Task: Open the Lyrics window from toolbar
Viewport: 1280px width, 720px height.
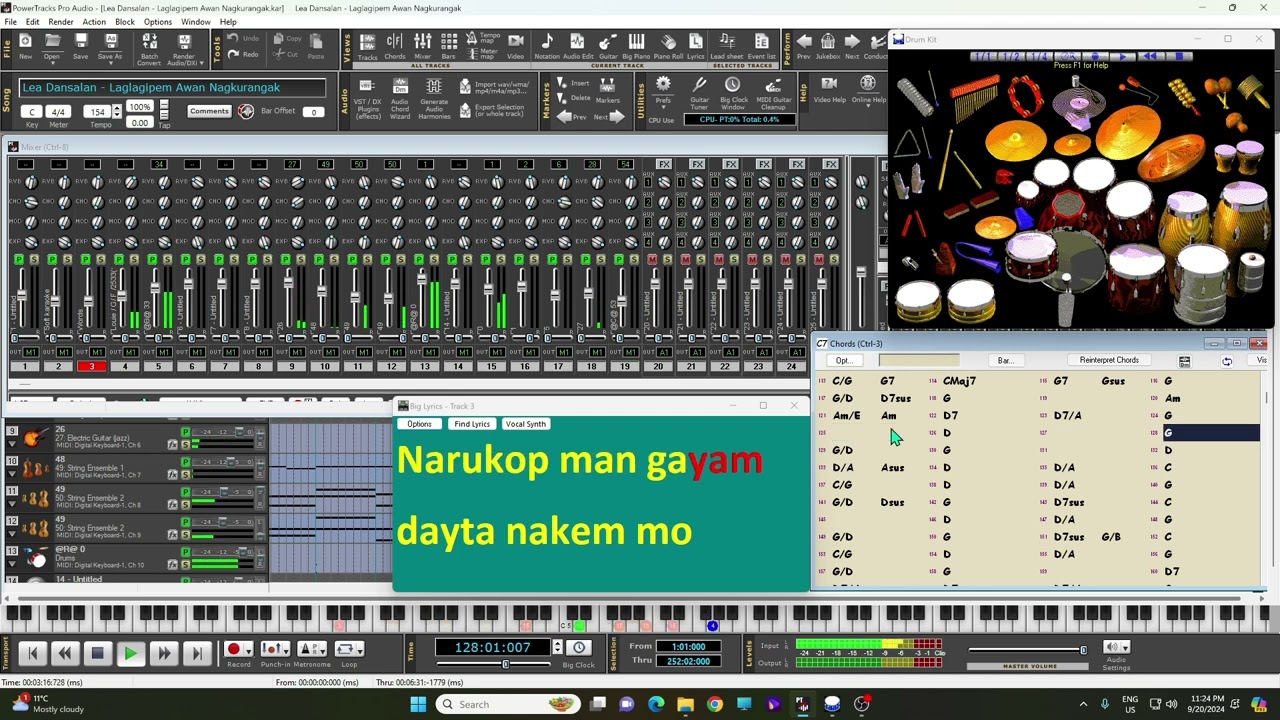Action: click(695, 46)
